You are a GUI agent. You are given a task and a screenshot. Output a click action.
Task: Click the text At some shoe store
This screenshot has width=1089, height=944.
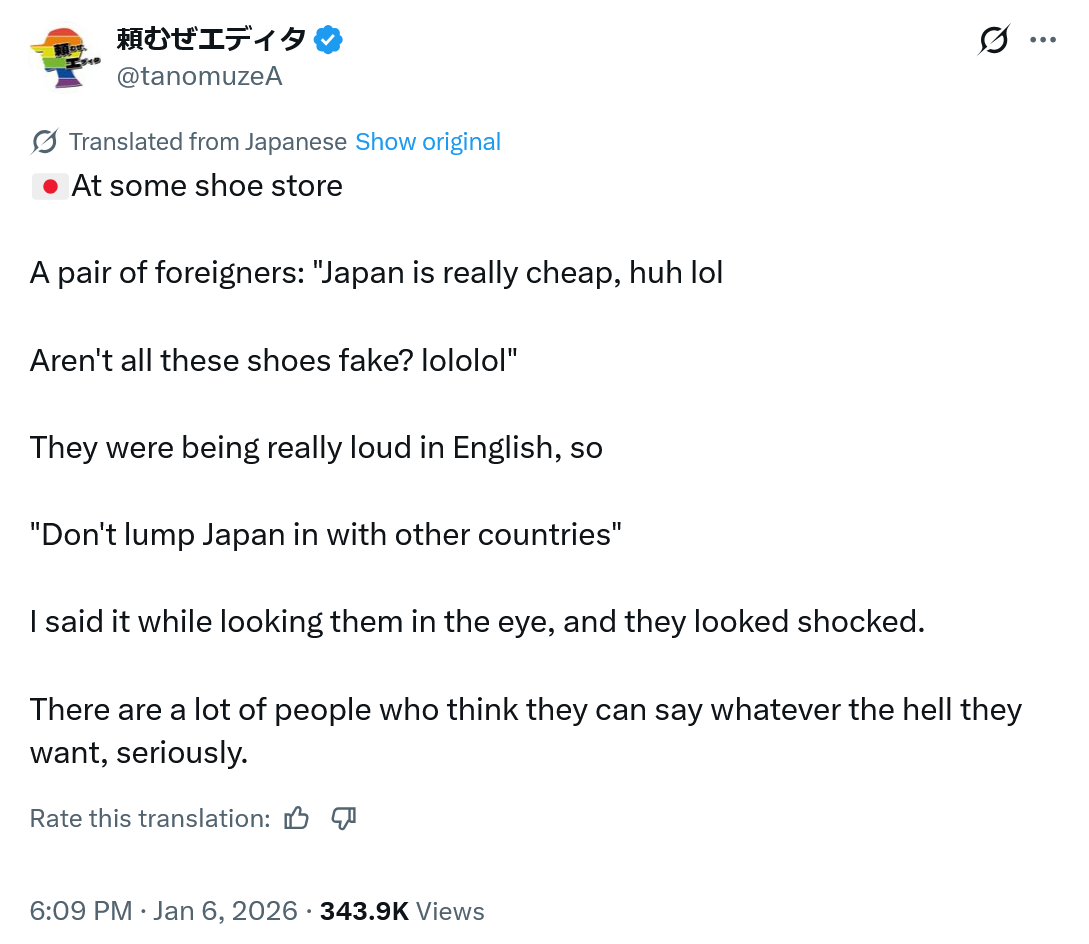tap(207, 186)
